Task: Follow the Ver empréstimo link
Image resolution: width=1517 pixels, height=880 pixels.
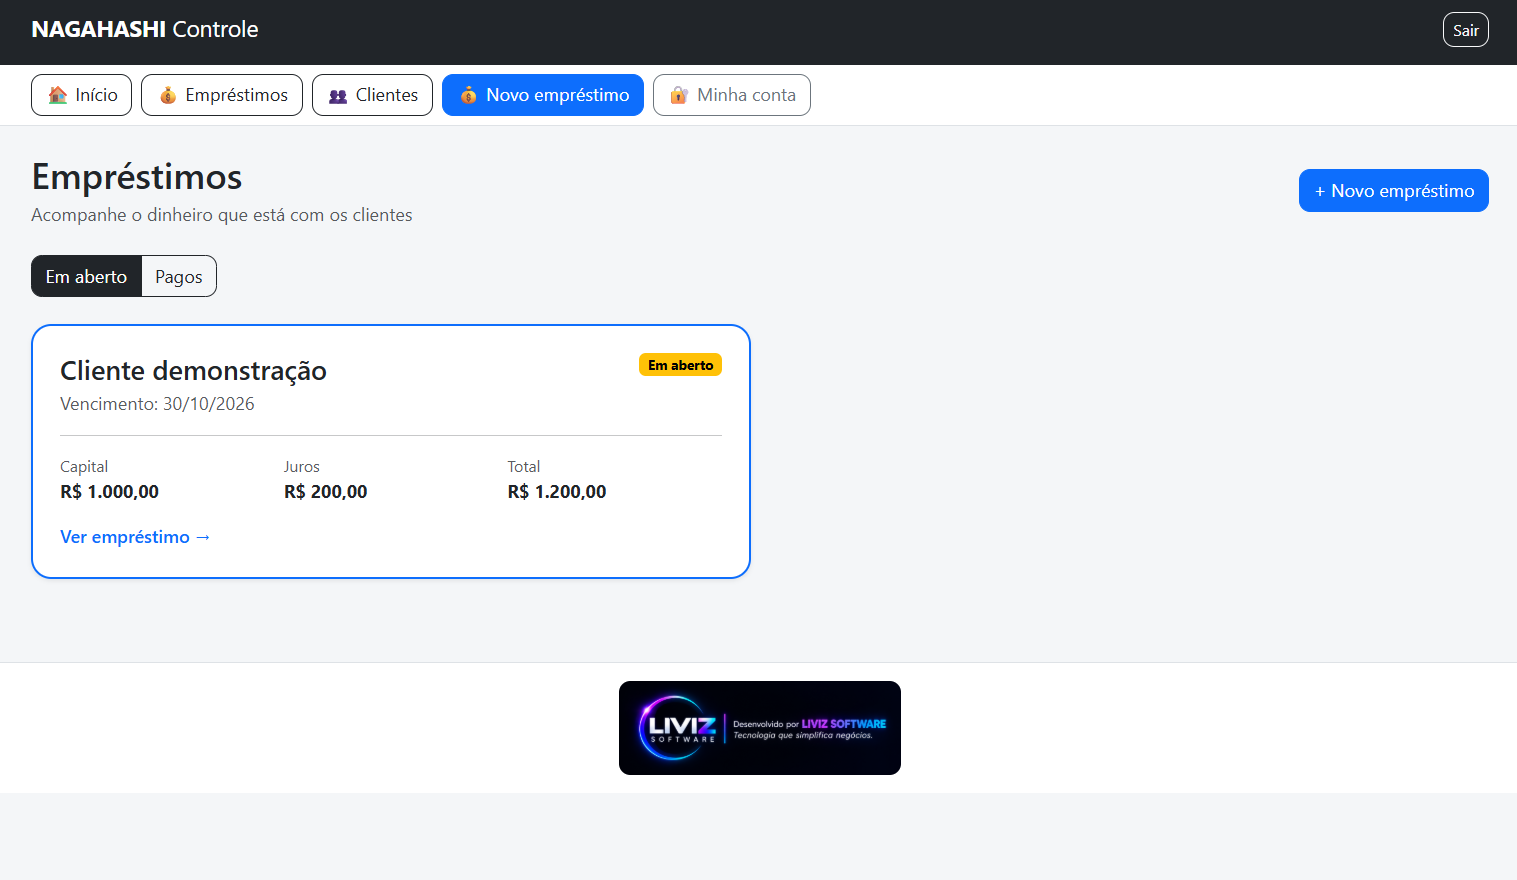Action: (135, 537)
